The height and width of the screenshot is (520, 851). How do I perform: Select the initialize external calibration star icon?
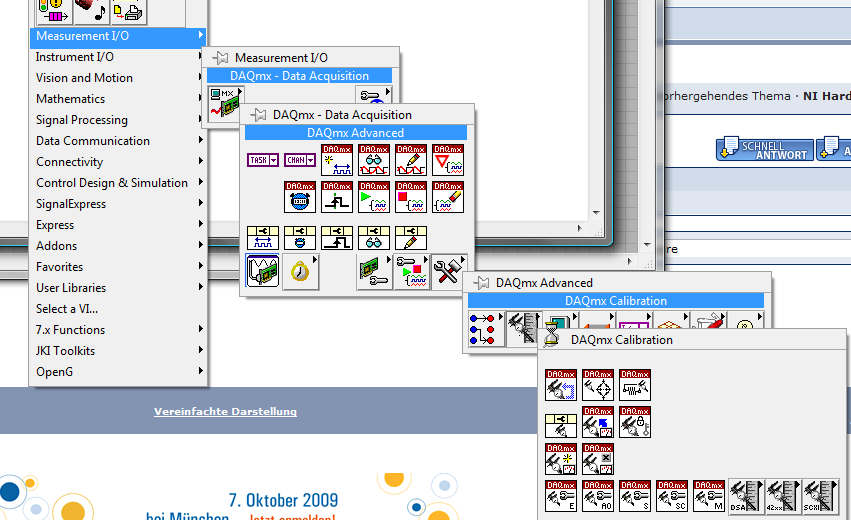point(561,459)
